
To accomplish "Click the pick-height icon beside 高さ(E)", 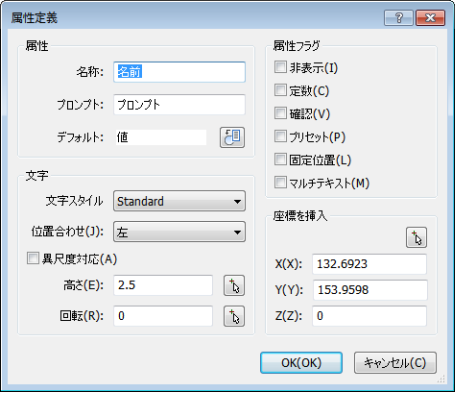I will (234, 286).
